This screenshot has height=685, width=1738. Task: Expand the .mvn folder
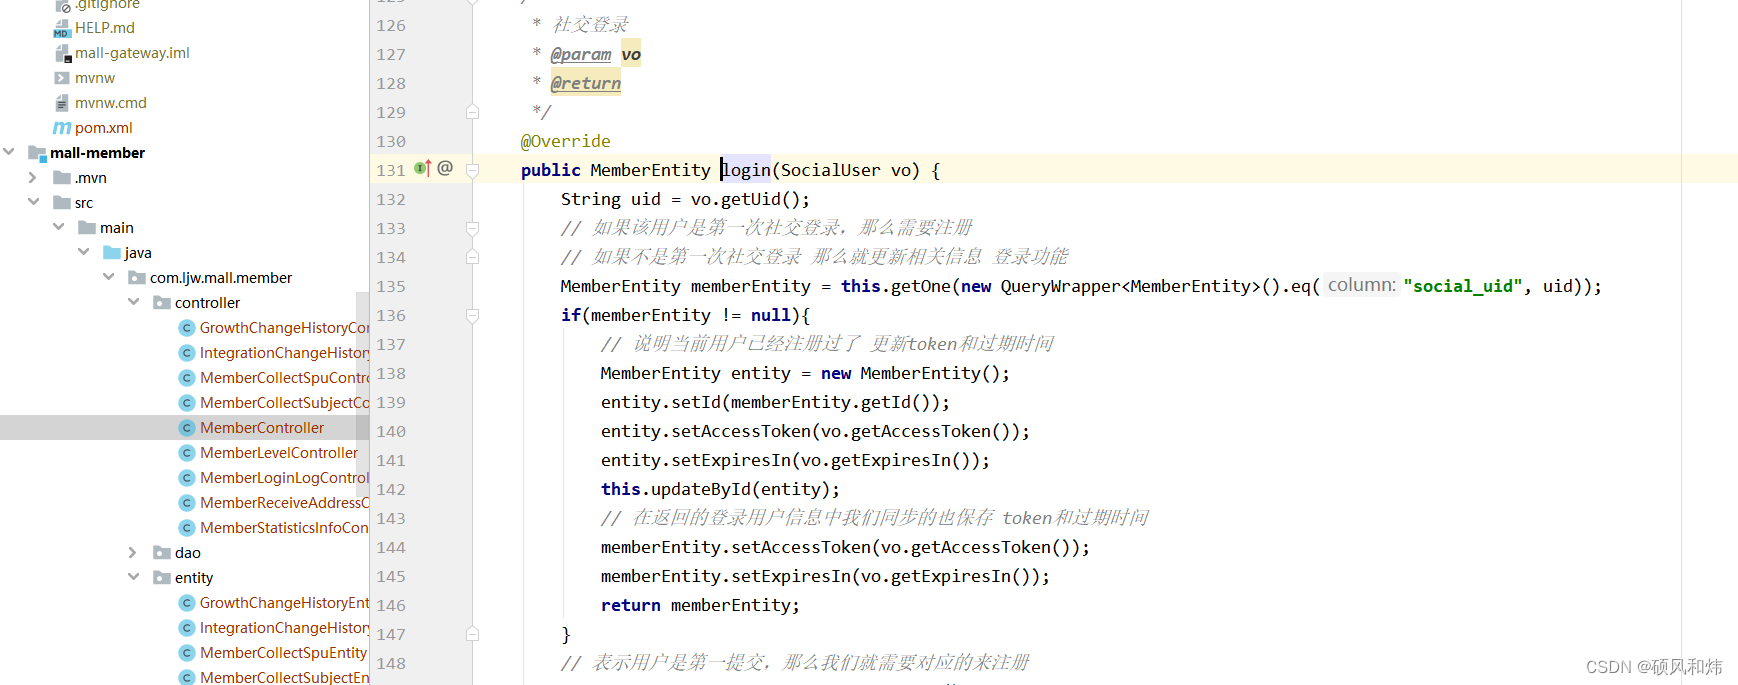(x=33, y=178)
